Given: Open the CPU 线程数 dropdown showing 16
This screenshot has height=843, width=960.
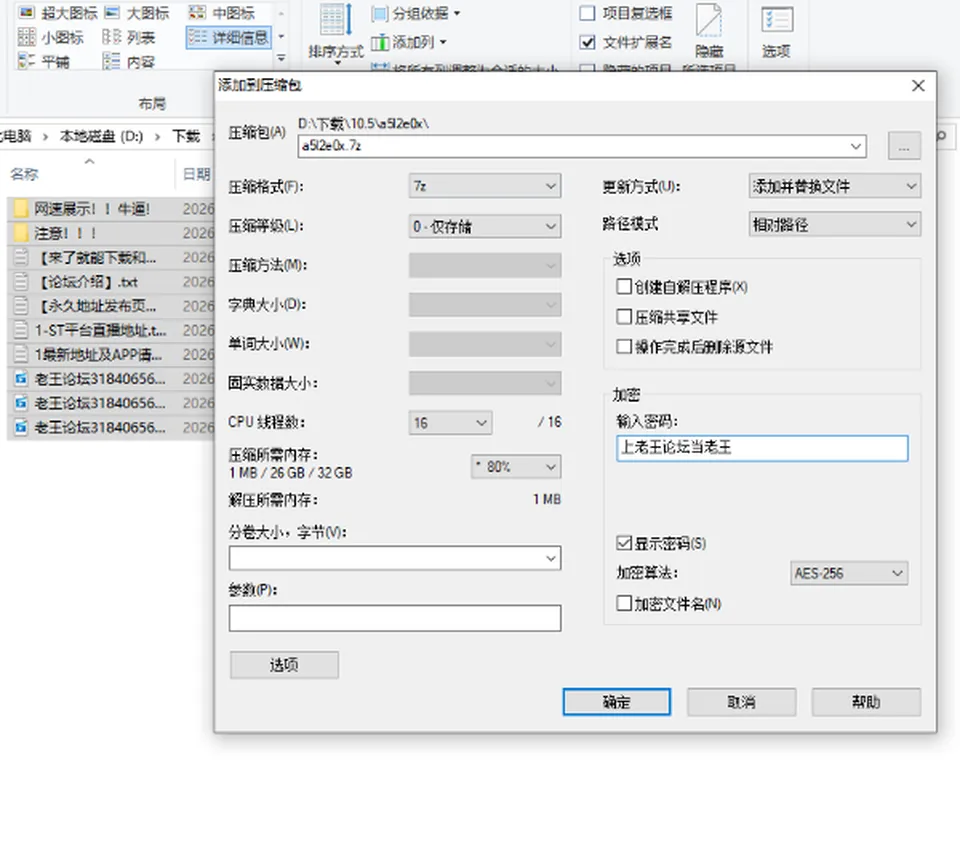Looking at the screenshot, I should (x=451, y=422).
